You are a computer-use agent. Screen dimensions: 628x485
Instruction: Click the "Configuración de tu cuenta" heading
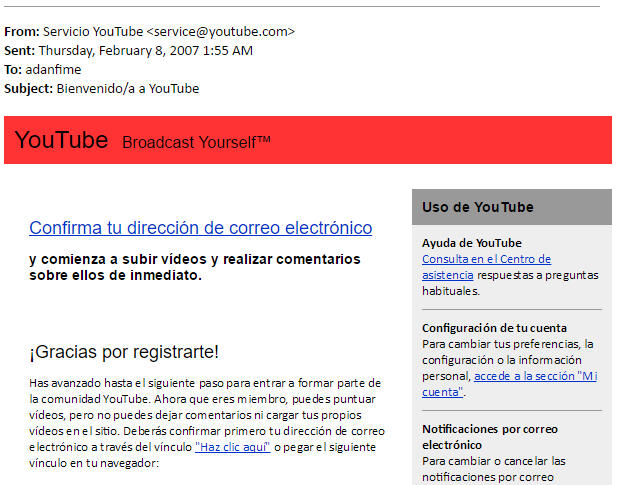pyautogui.click(x=494, y=328)
